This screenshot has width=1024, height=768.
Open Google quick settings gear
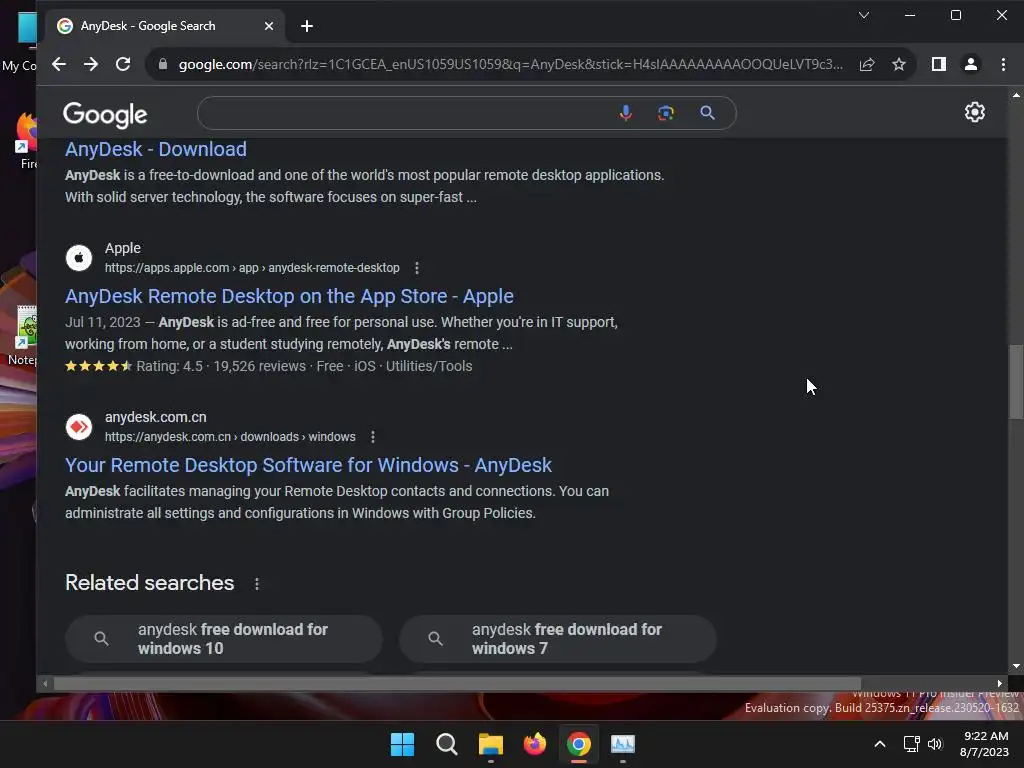click(x=974, y=112)
